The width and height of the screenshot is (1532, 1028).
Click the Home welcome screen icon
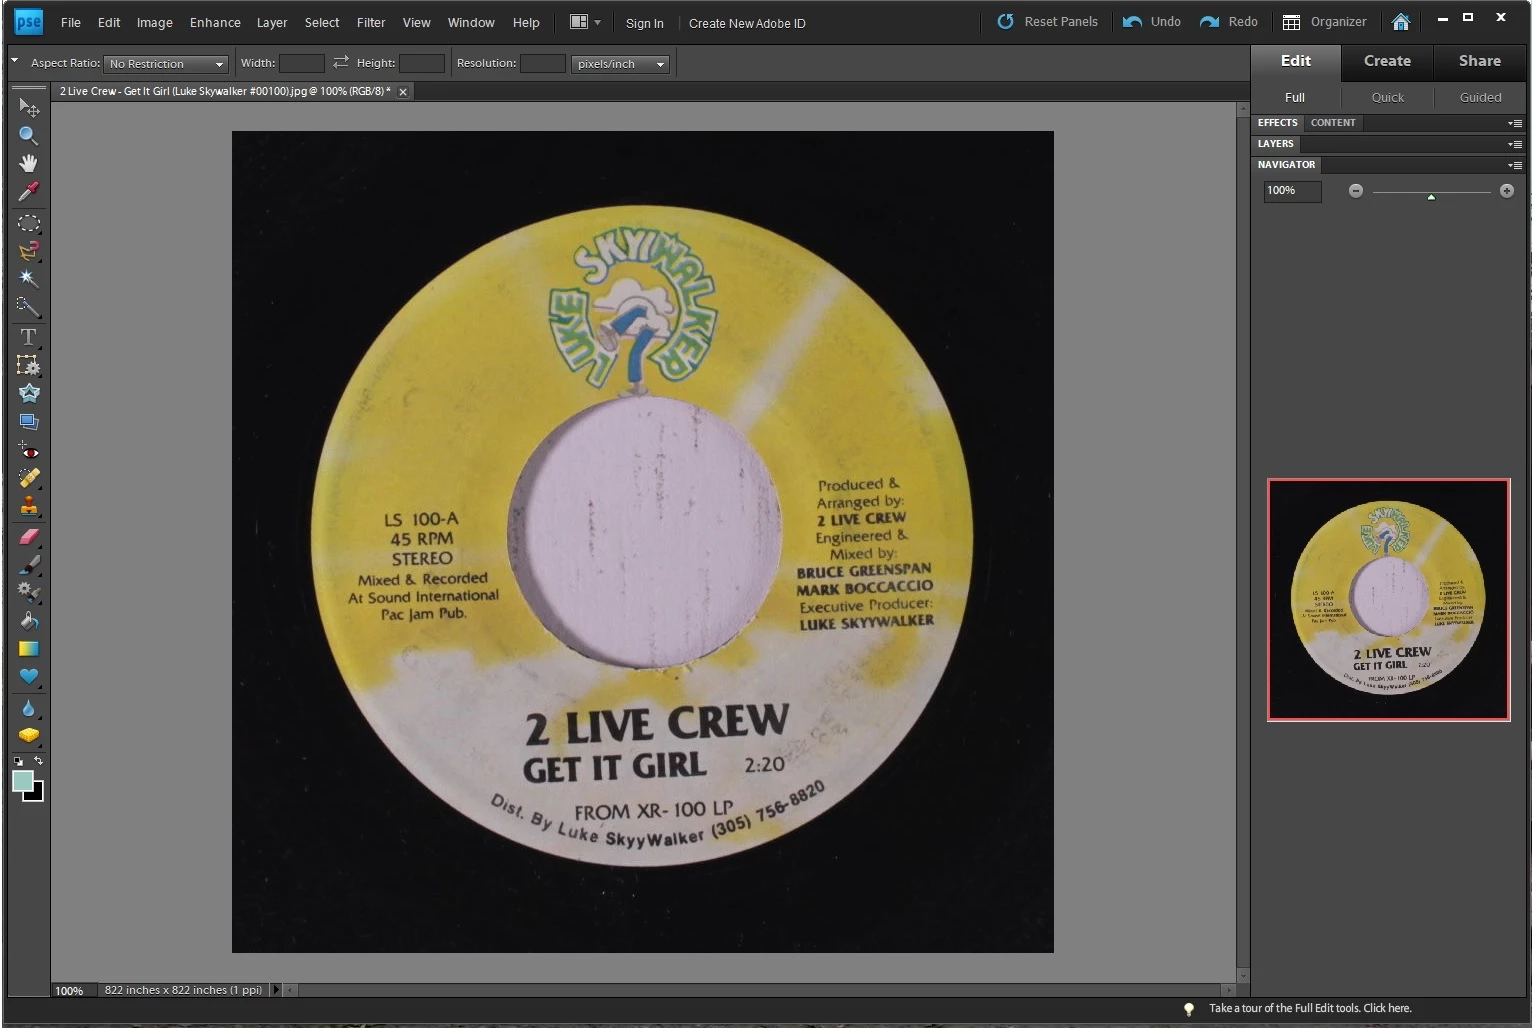(x=1400, y=22)
